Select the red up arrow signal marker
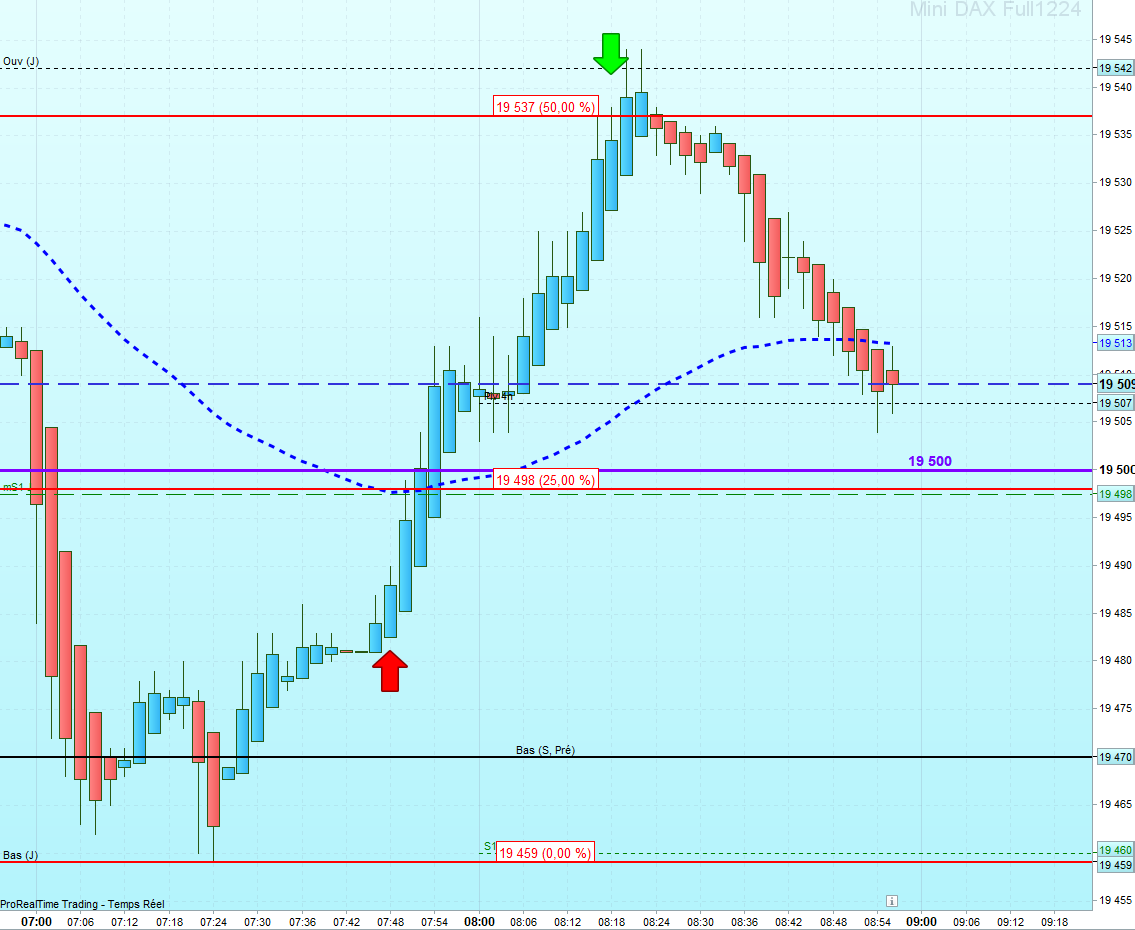Screen dimensions: 1135x930 pyautogui.click(x=390, y=671)
